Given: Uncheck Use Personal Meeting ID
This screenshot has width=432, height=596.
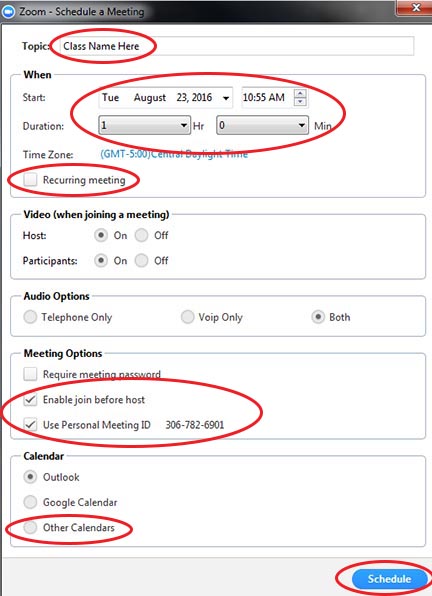Looking at the screenshot, I should pyautogui.click(x=30, y=425).
